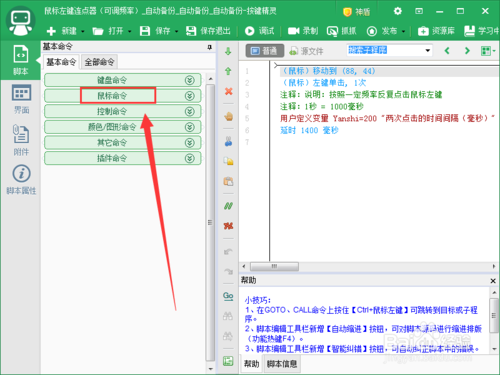This screenshot has width=500, height=375.
Task: Open the 新建 dropdown arrow
Action: 83,32
